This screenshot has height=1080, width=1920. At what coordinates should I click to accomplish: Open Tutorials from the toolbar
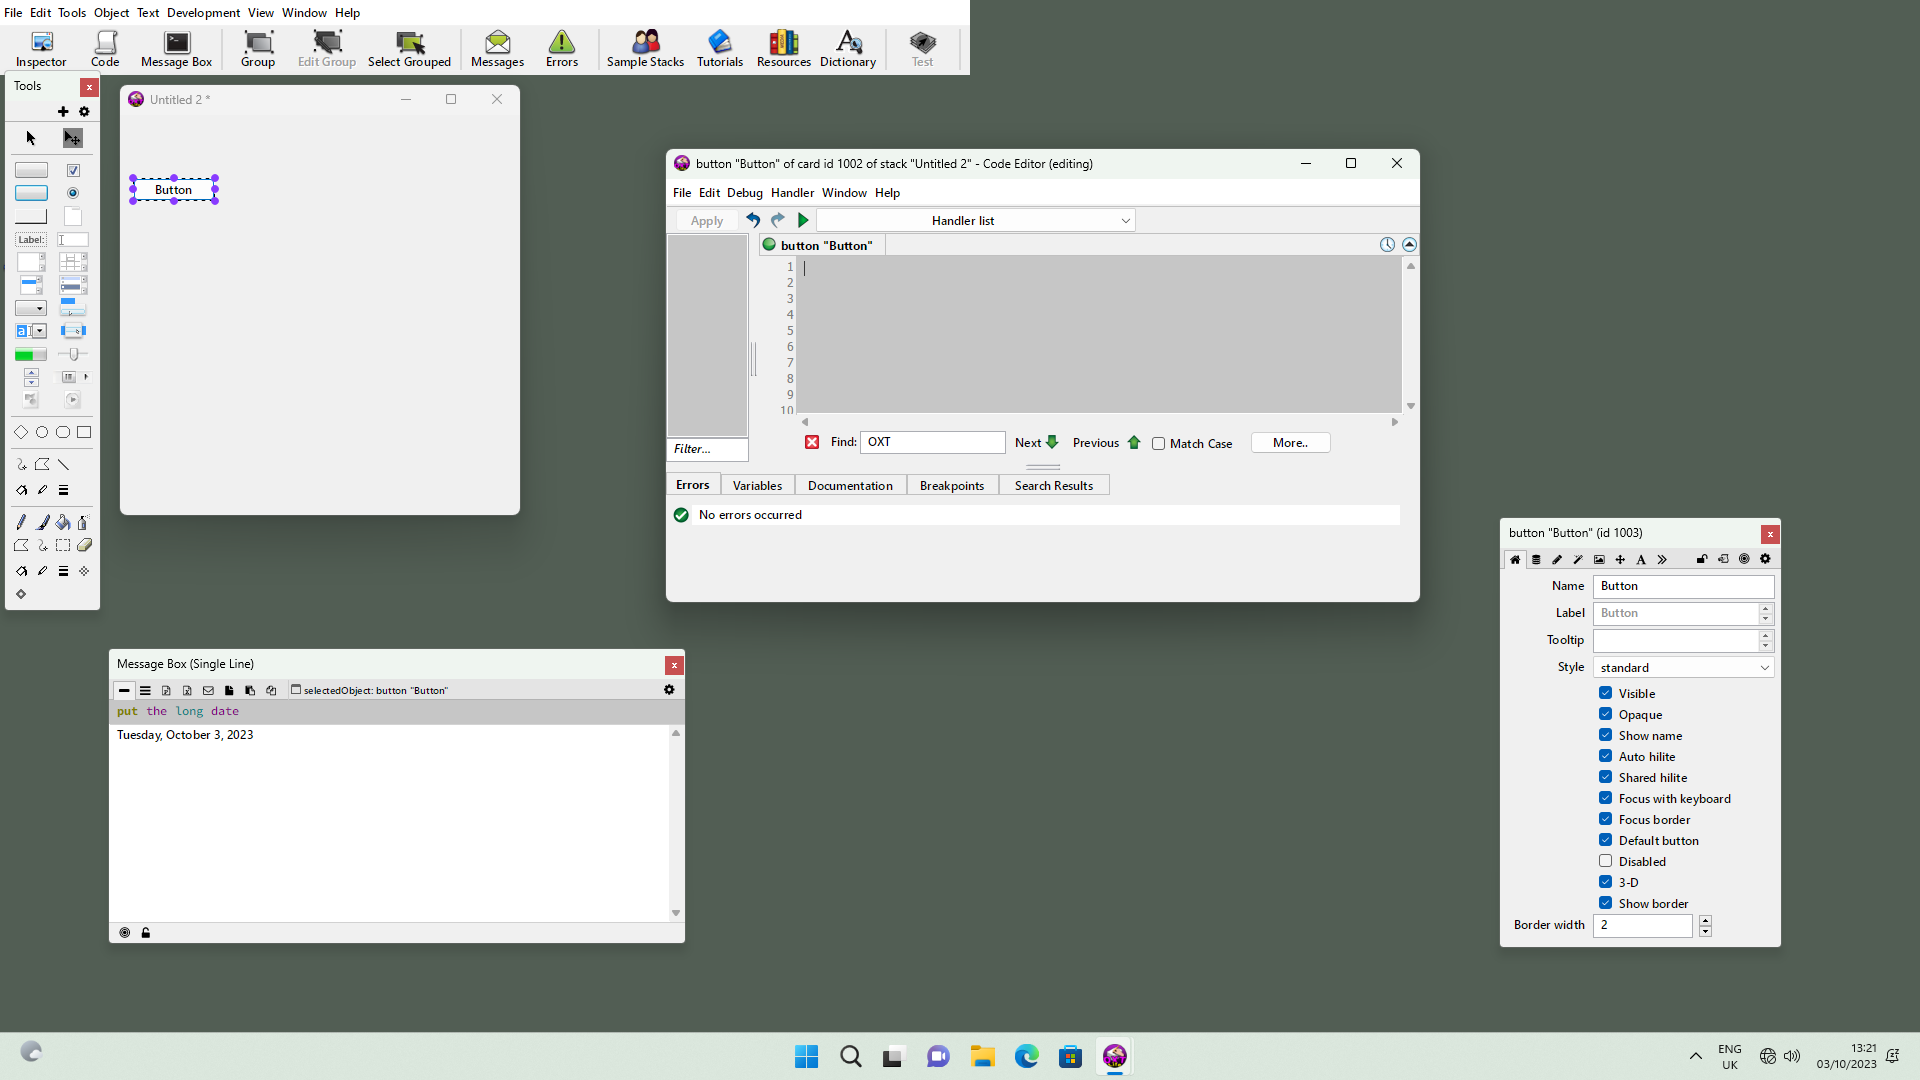[x=720, y=49]
